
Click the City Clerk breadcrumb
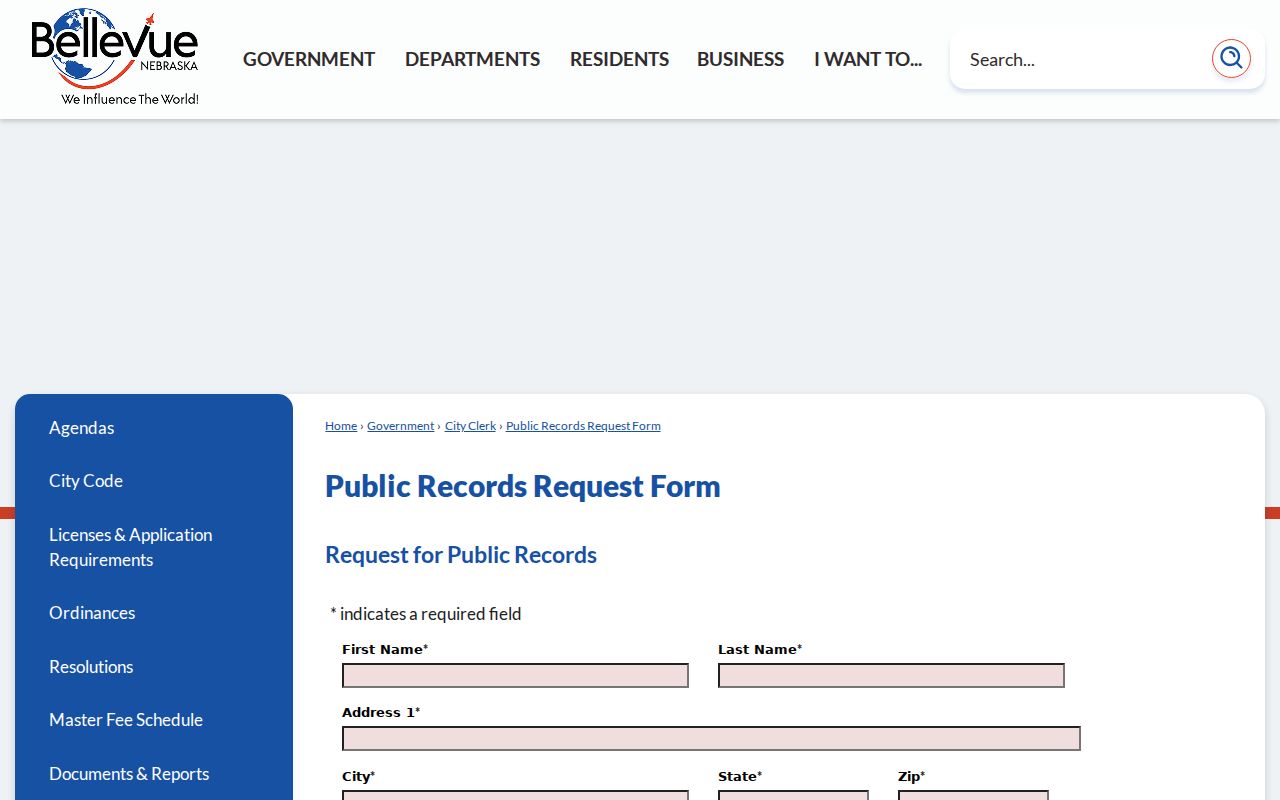tap(470, 426)
